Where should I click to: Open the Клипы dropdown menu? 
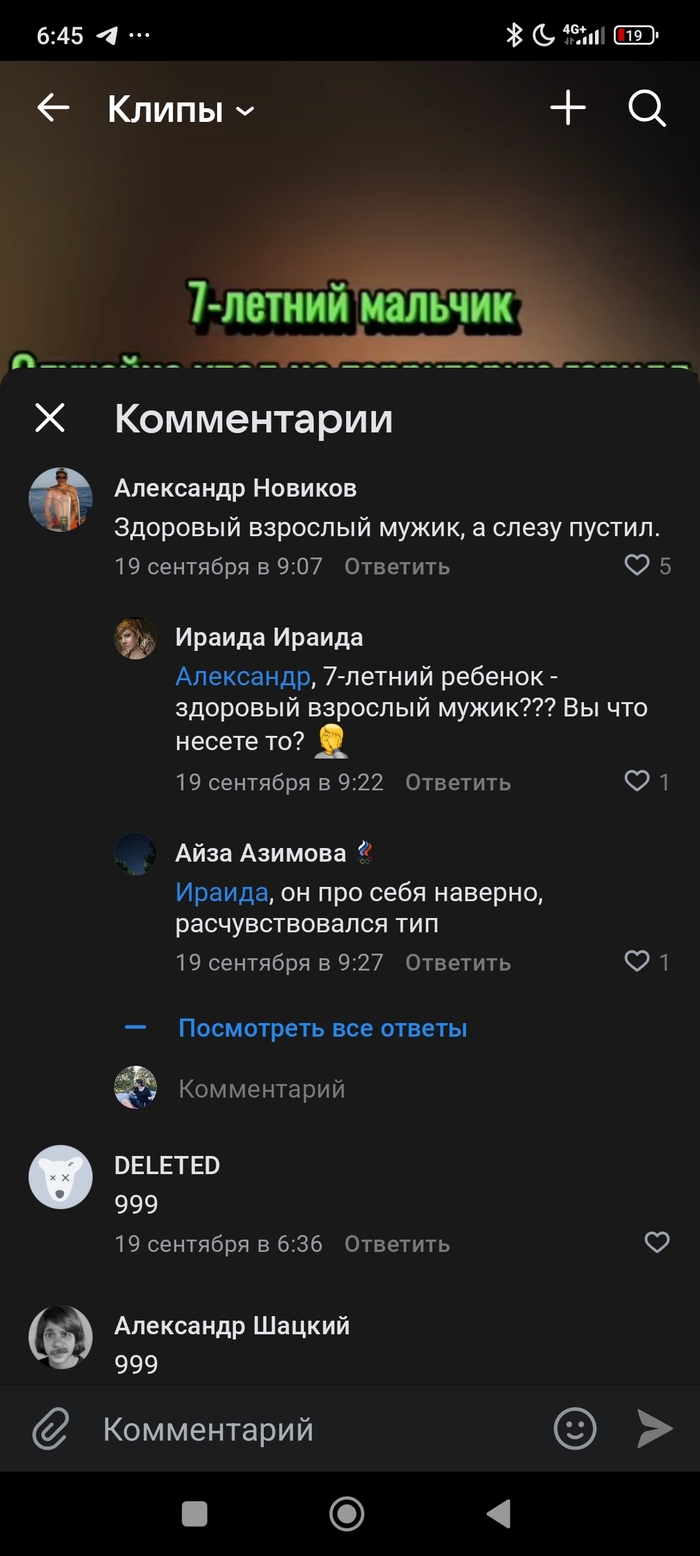[181, 109]
